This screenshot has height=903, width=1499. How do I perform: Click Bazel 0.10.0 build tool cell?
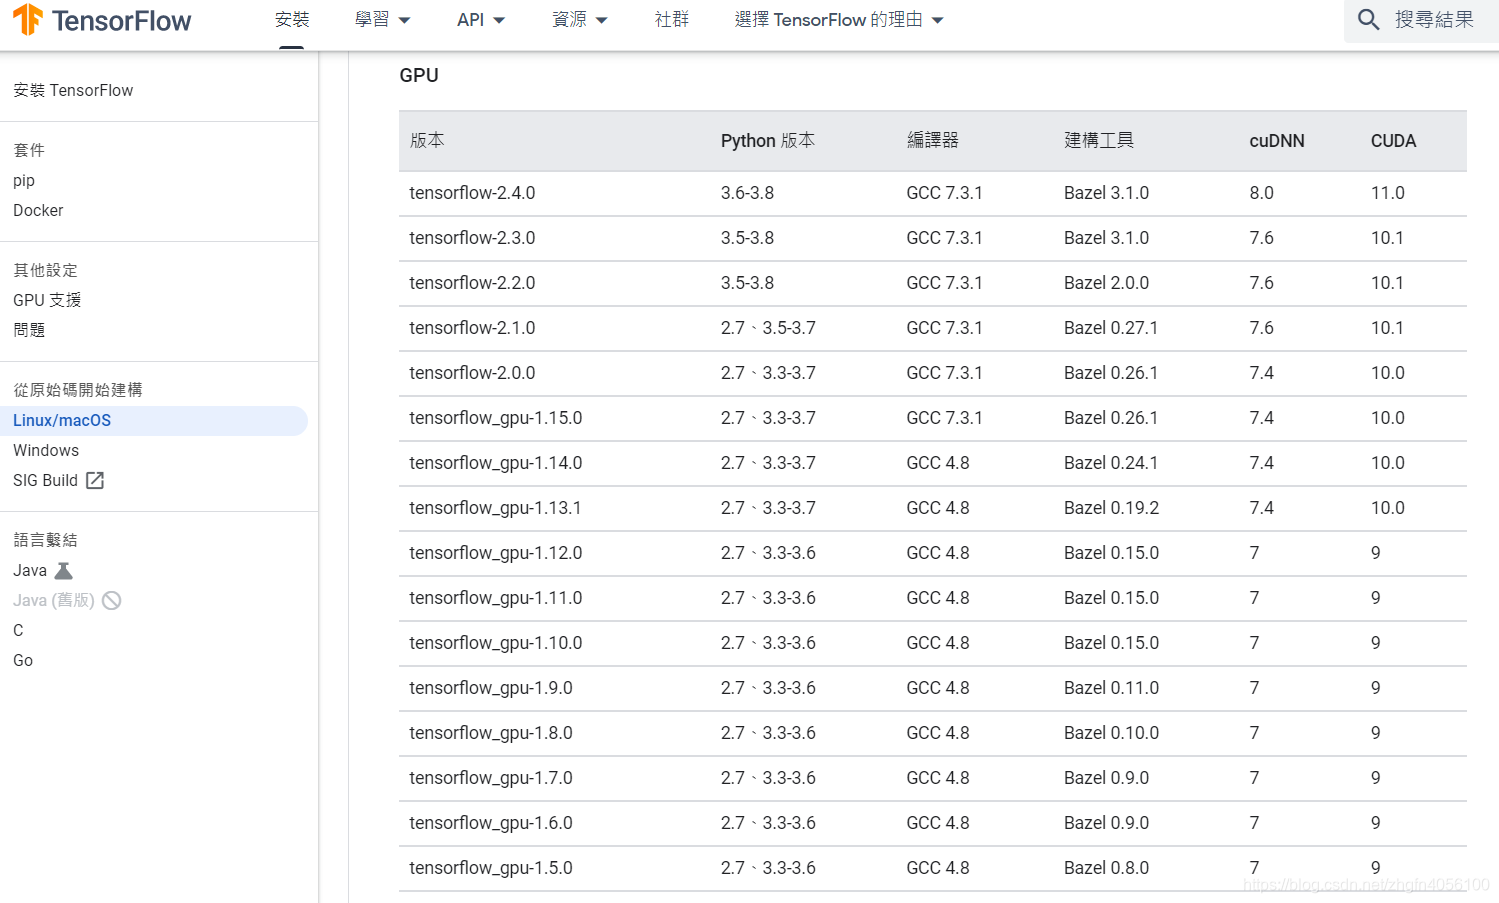coord(1111,733)
